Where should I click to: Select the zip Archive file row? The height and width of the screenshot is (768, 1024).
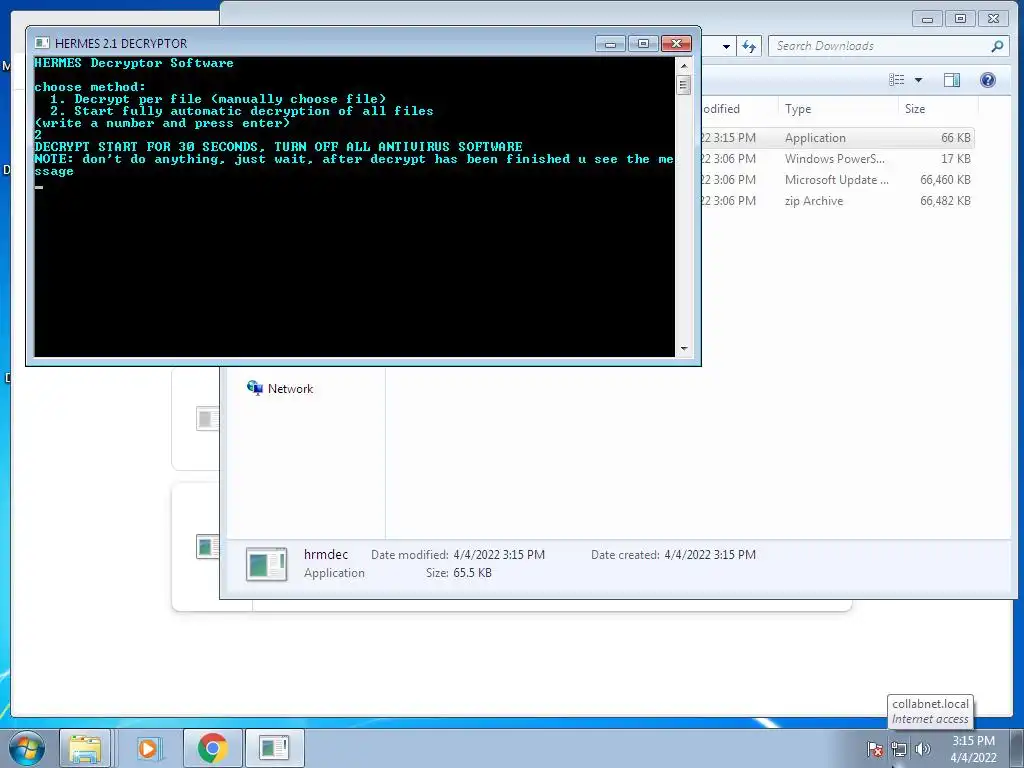click(x=837, y=200)
